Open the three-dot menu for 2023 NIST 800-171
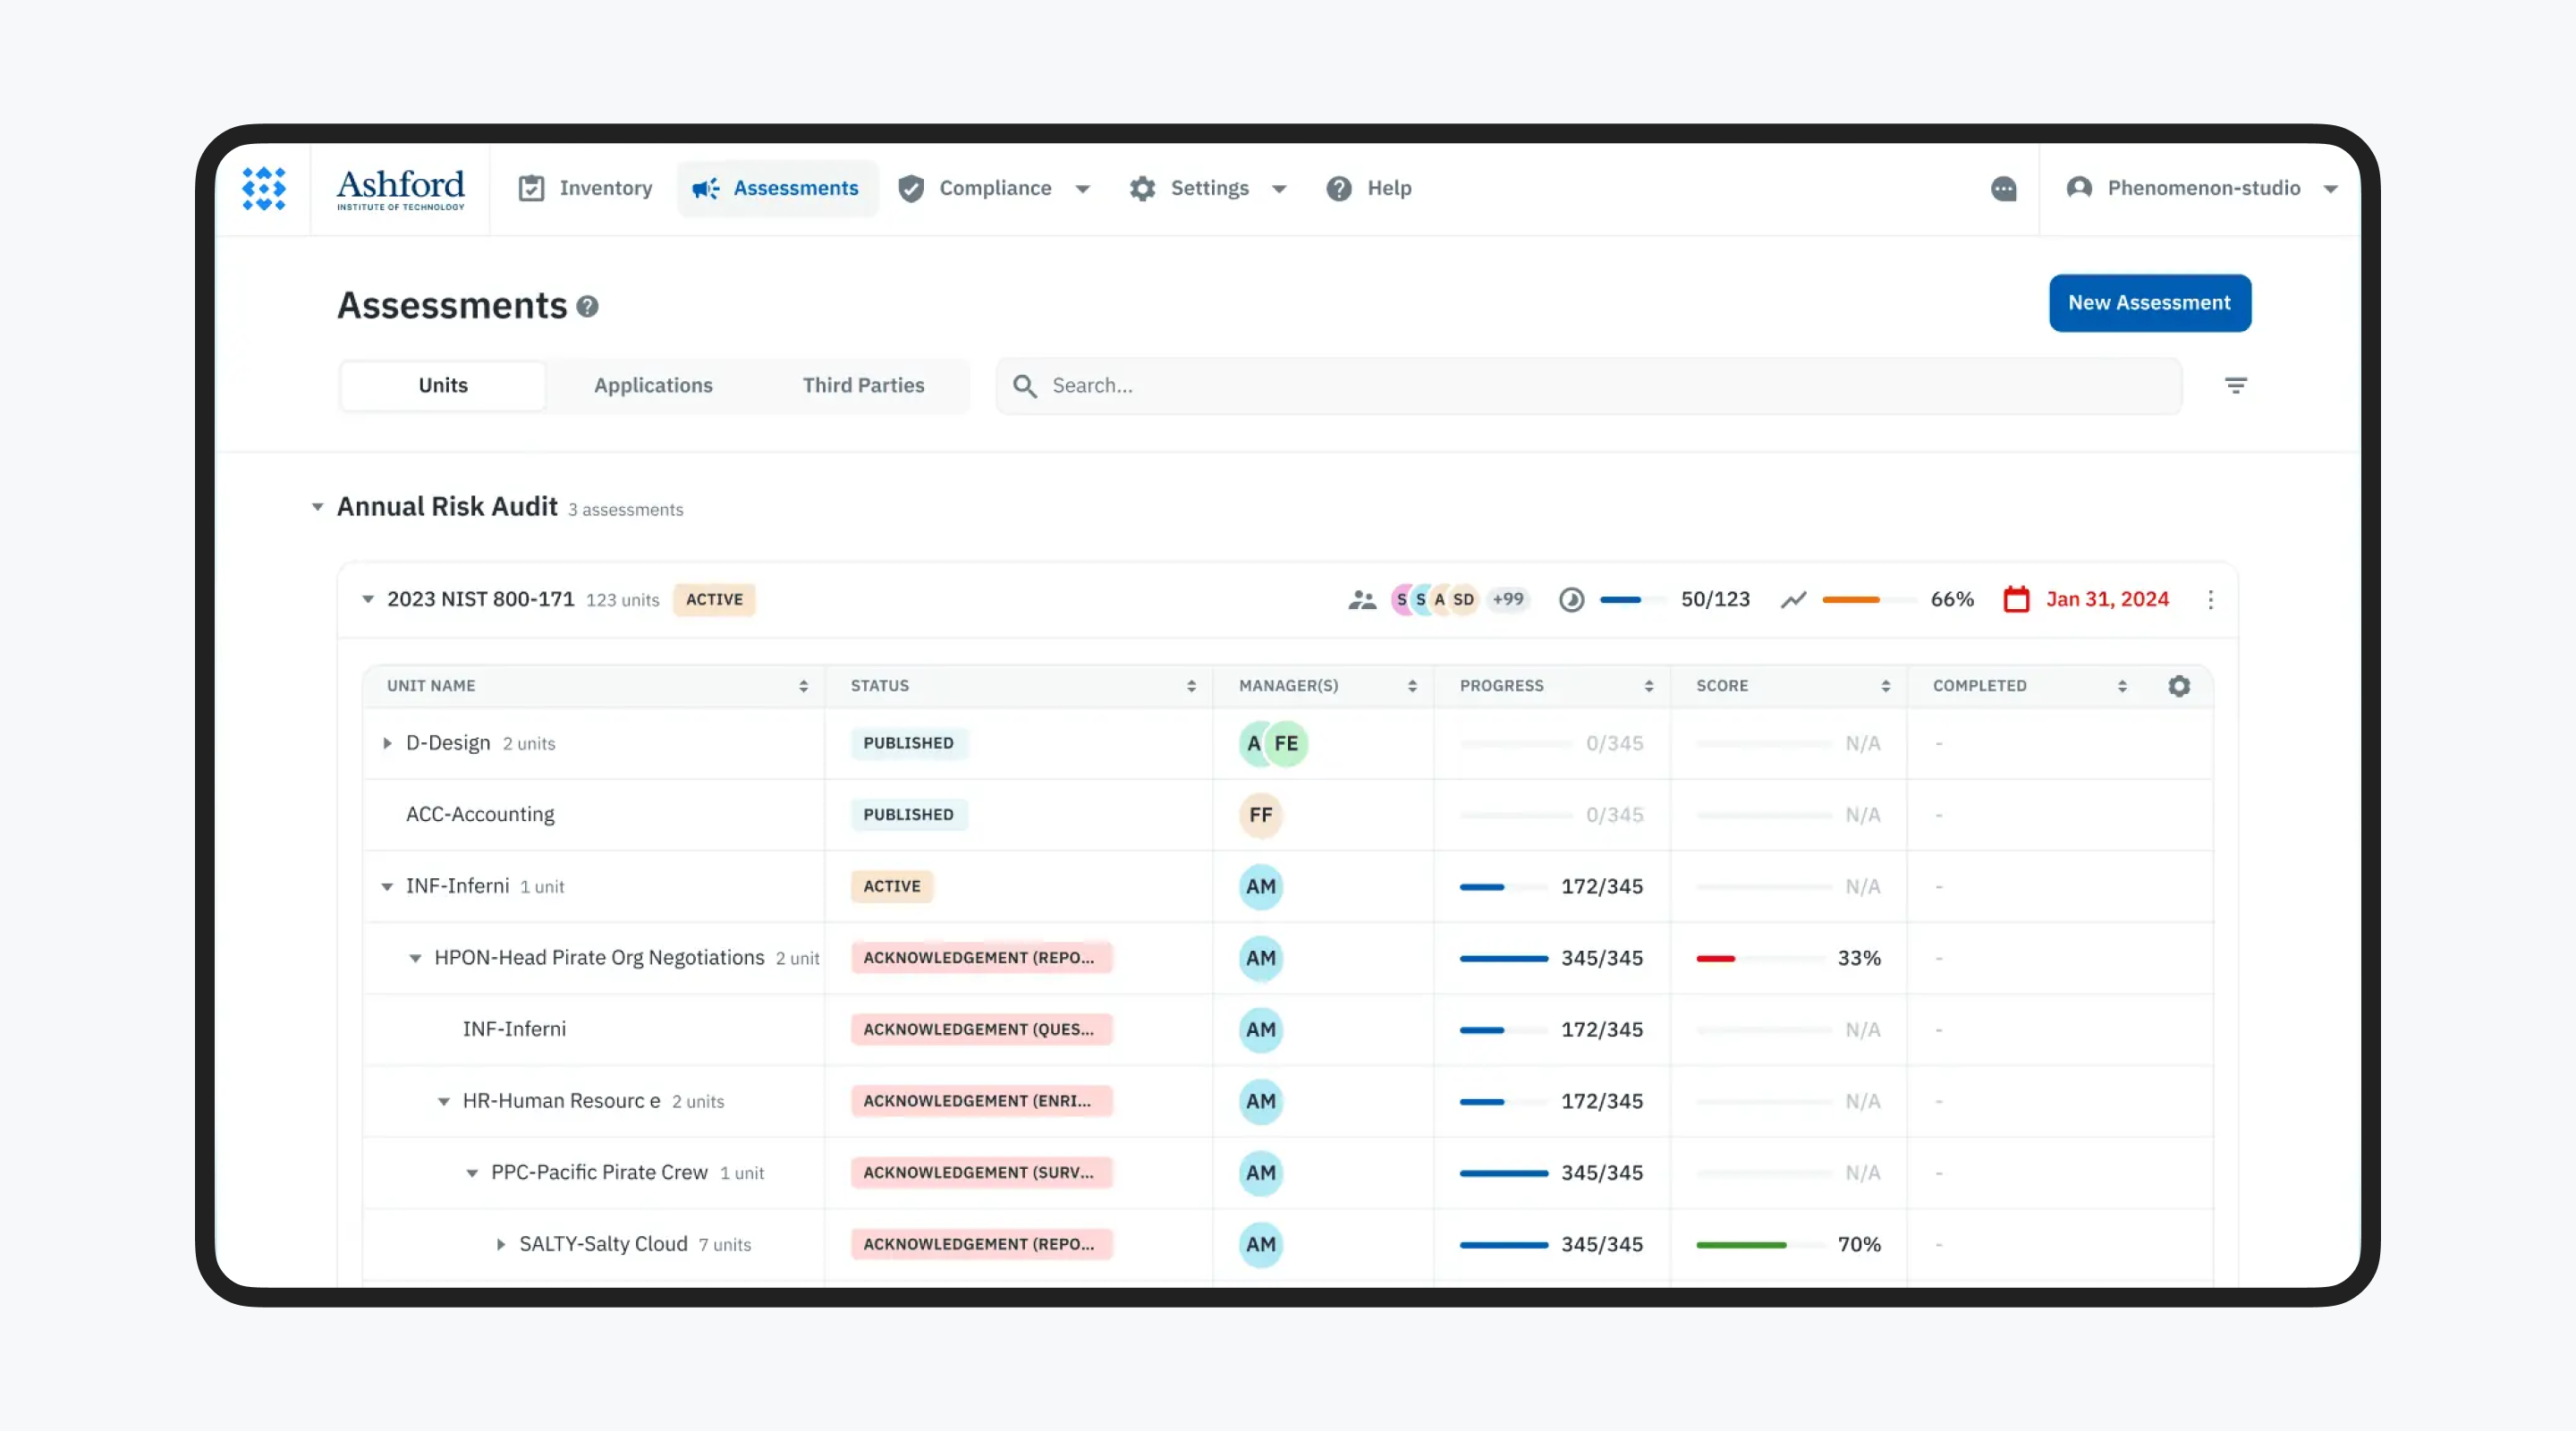Viewport: 2576px width, 1431px height. (2211, 600)
